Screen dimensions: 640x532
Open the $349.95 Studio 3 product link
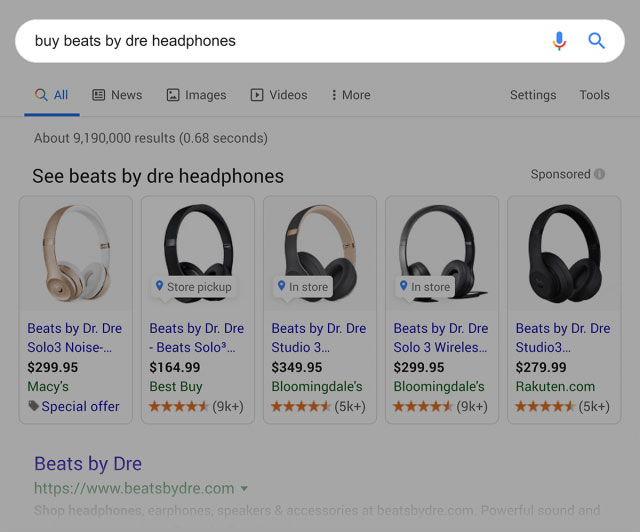coord(319,338)
